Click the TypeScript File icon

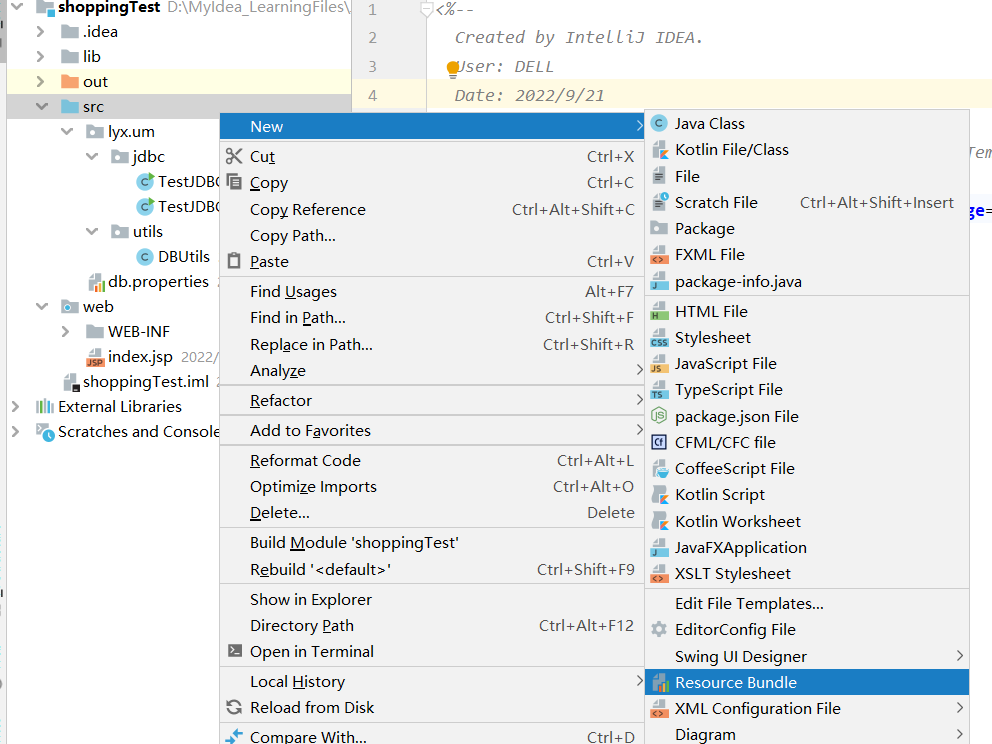point(659,390)
